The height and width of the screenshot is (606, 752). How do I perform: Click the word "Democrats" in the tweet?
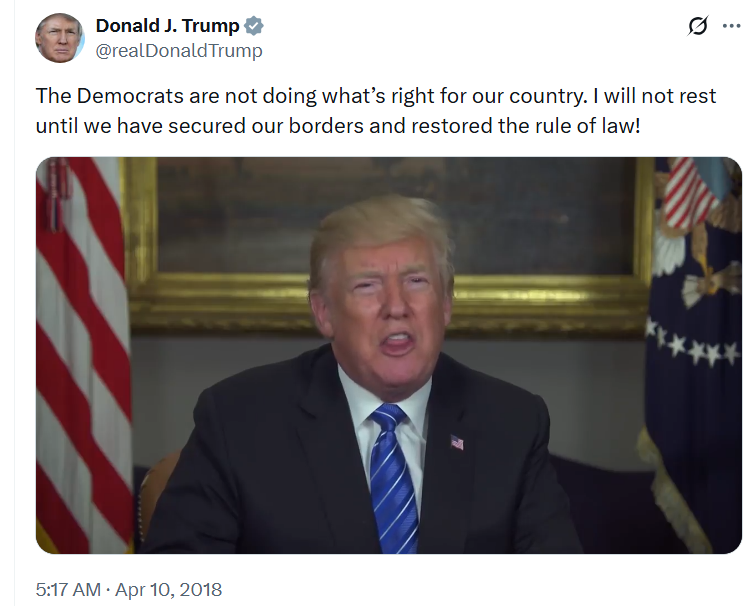tap(130, 96)
